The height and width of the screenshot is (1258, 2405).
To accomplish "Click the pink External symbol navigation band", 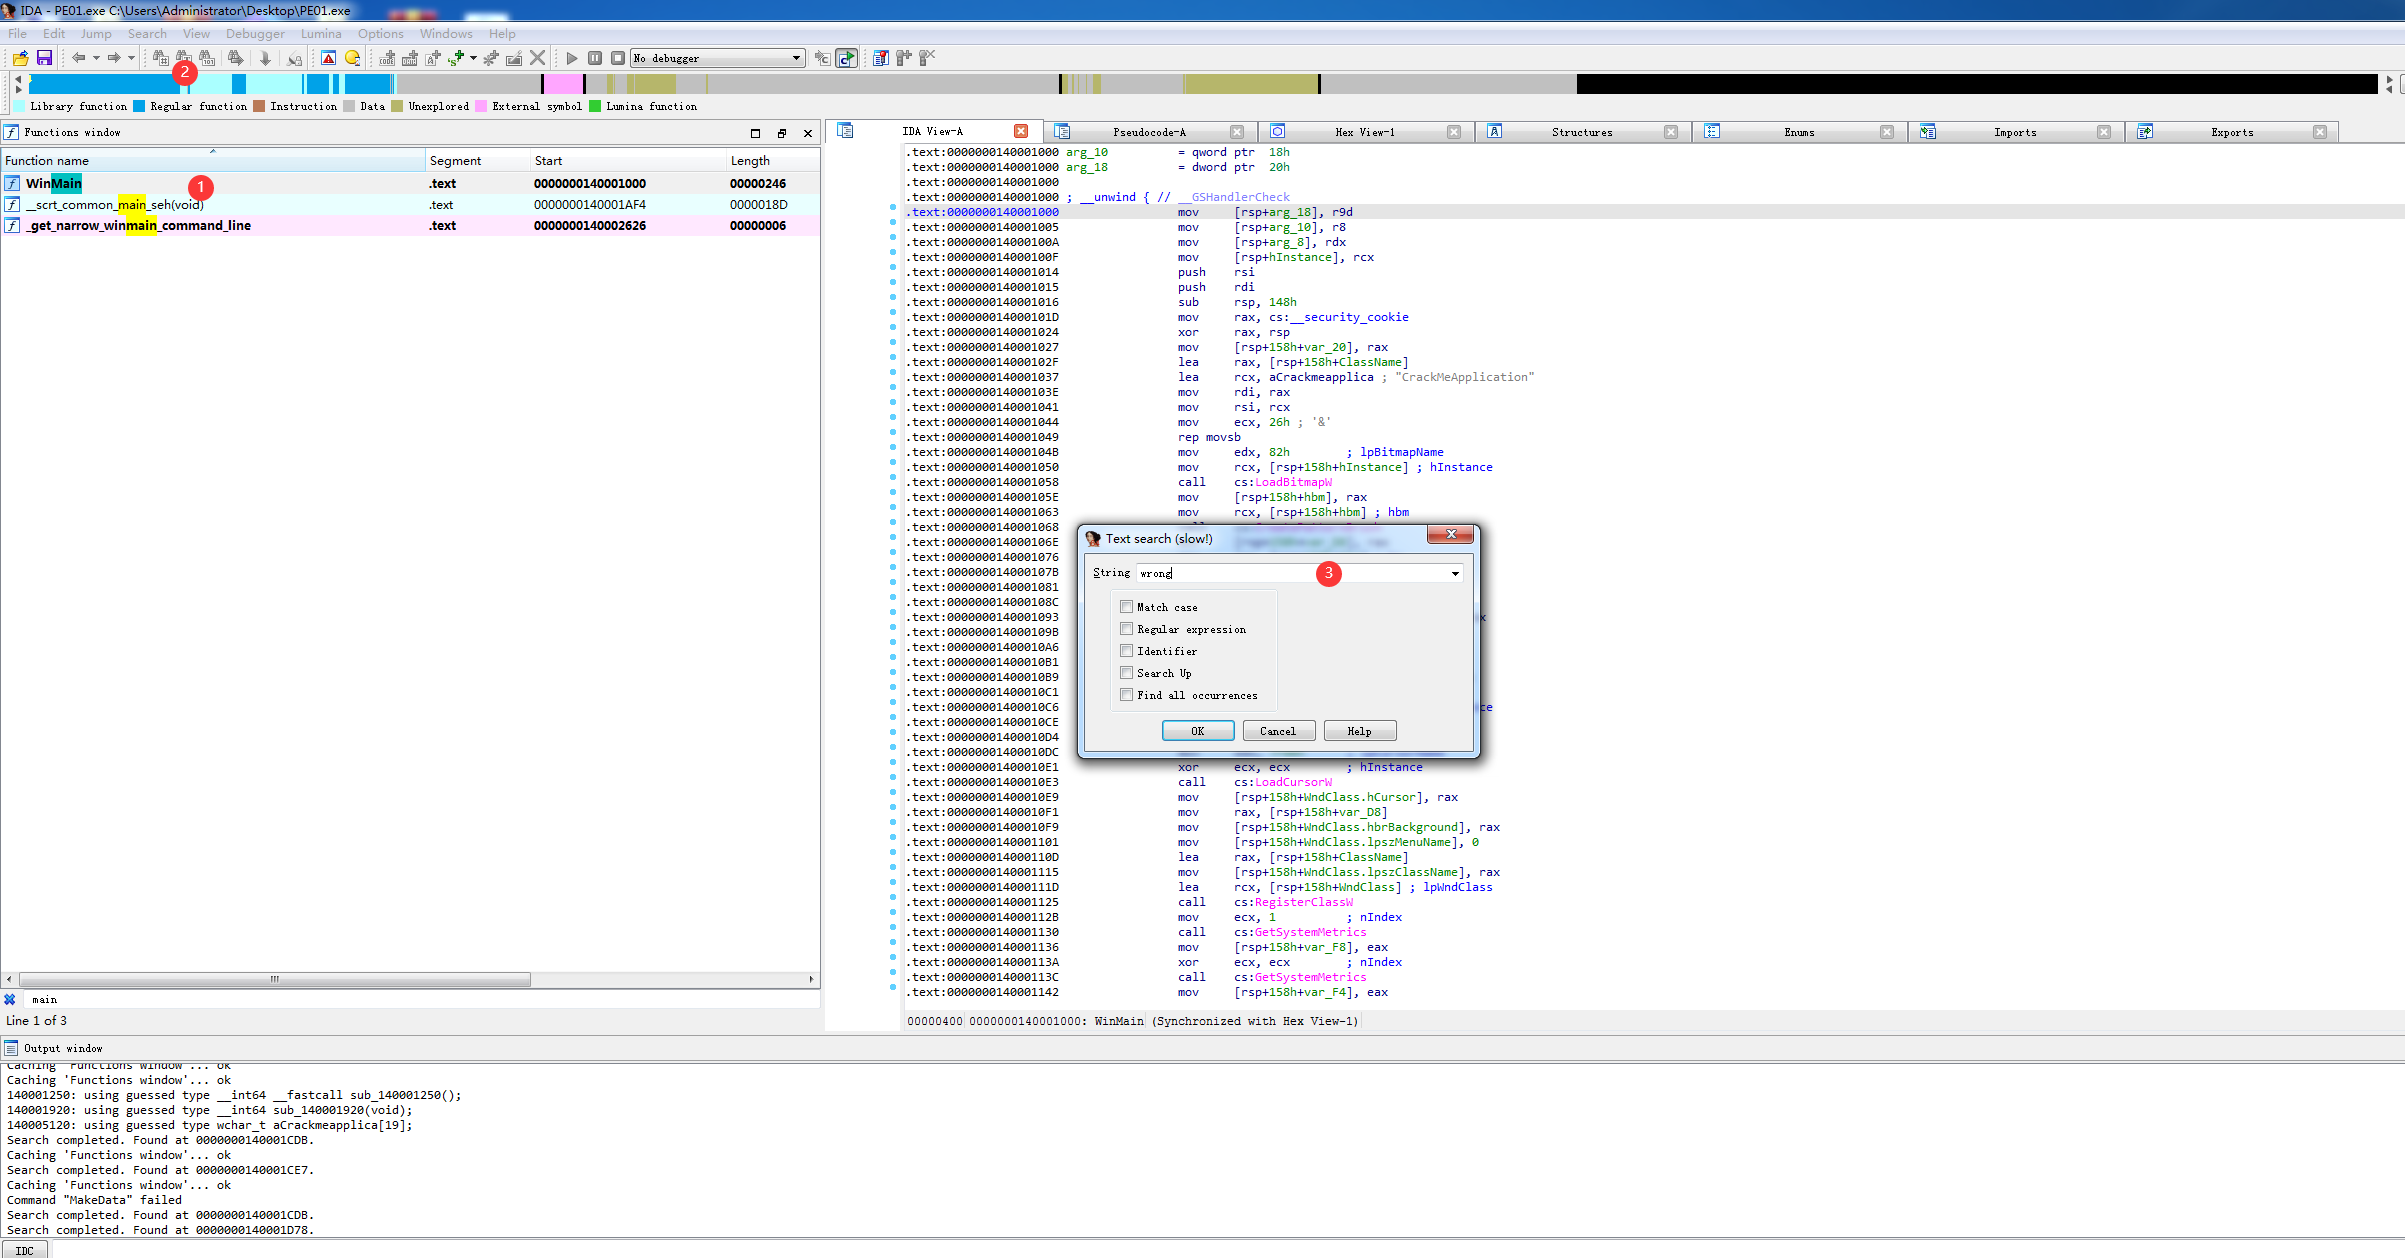I will click(563, 84).
